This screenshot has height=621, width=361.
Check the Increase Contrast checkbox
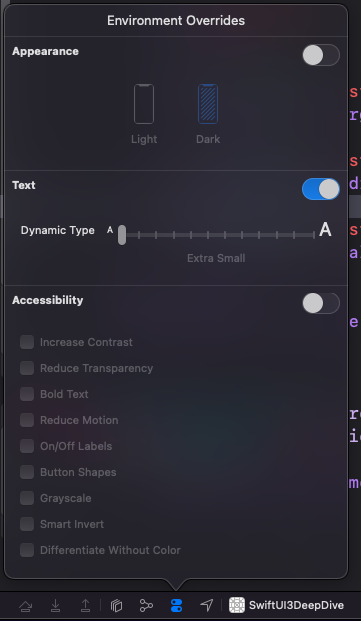27,342
